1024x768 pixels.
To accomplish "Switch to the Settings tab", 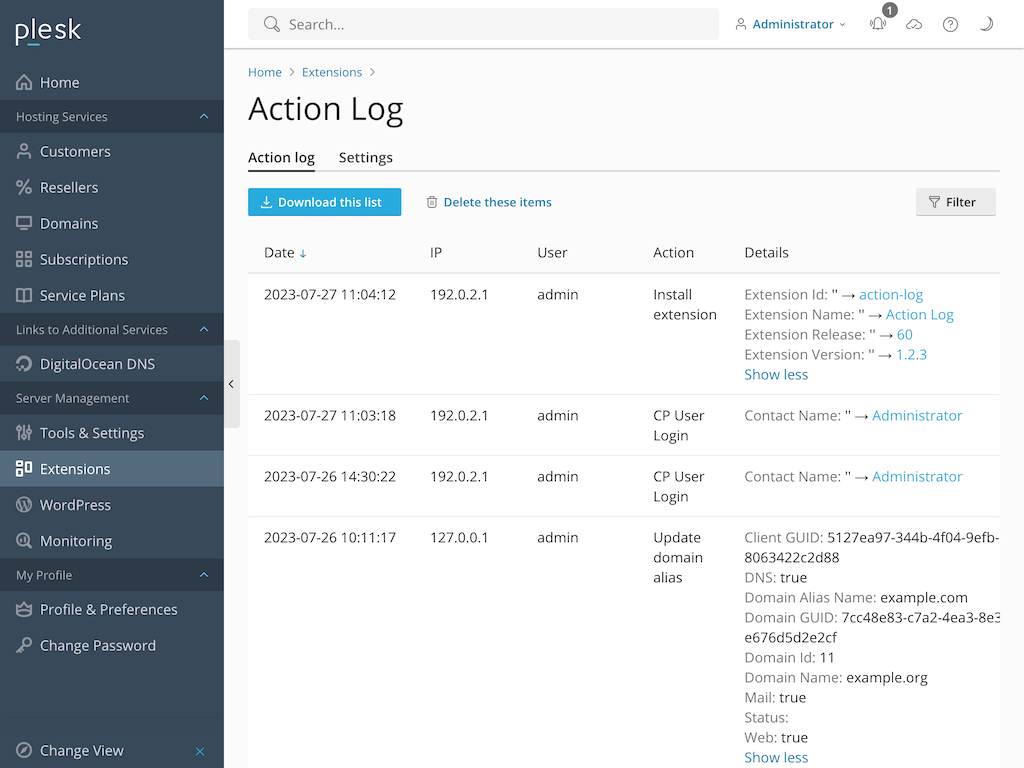I will pos(365,158).
